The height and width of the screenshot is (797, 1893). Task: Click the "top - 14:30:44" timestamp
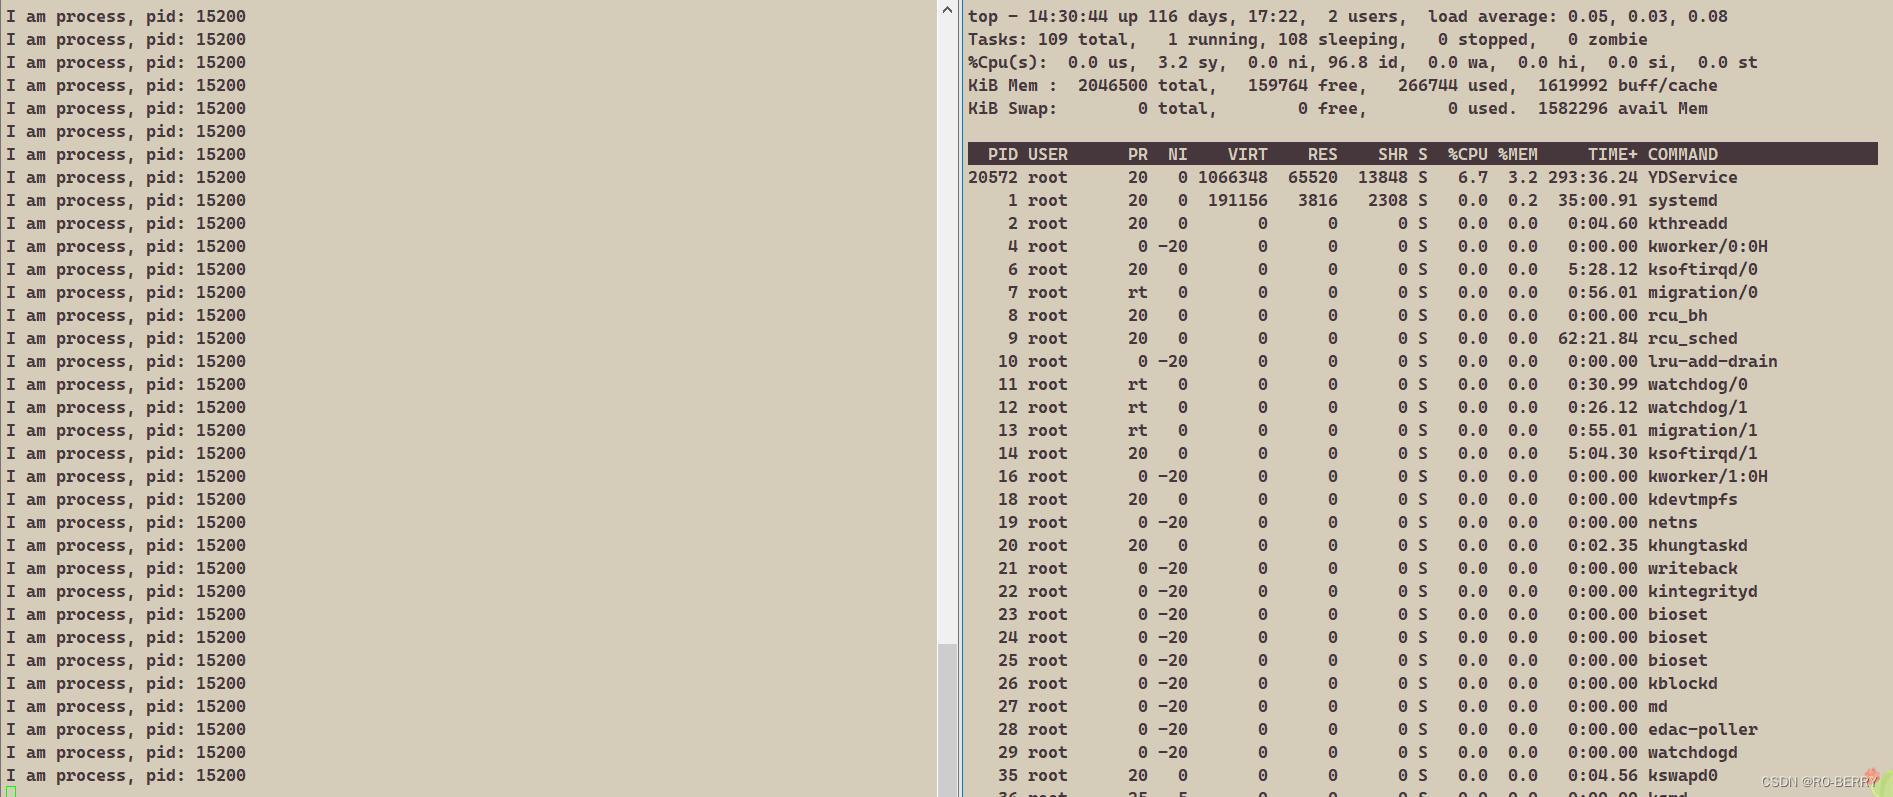point(1037,16)
